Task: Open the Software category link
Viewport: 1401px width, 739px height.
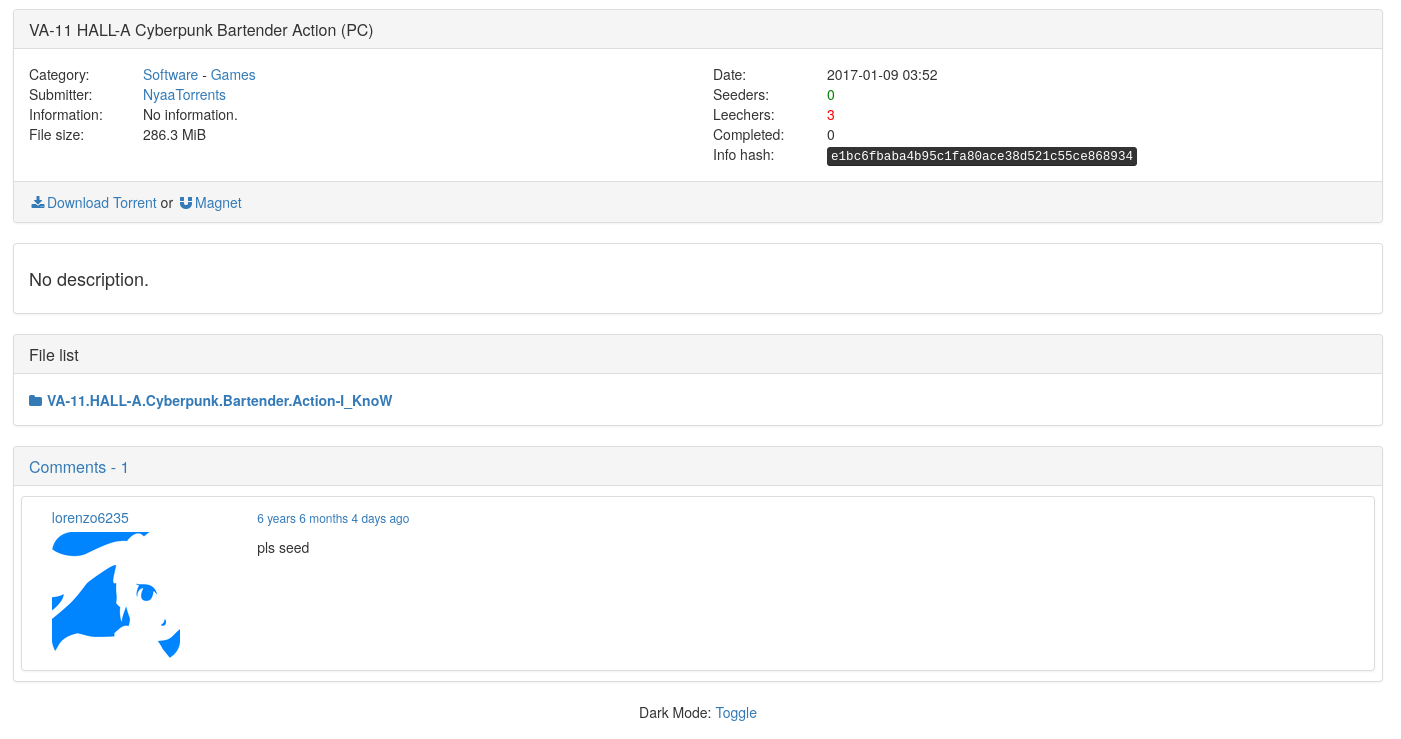Action: (170, 75)
